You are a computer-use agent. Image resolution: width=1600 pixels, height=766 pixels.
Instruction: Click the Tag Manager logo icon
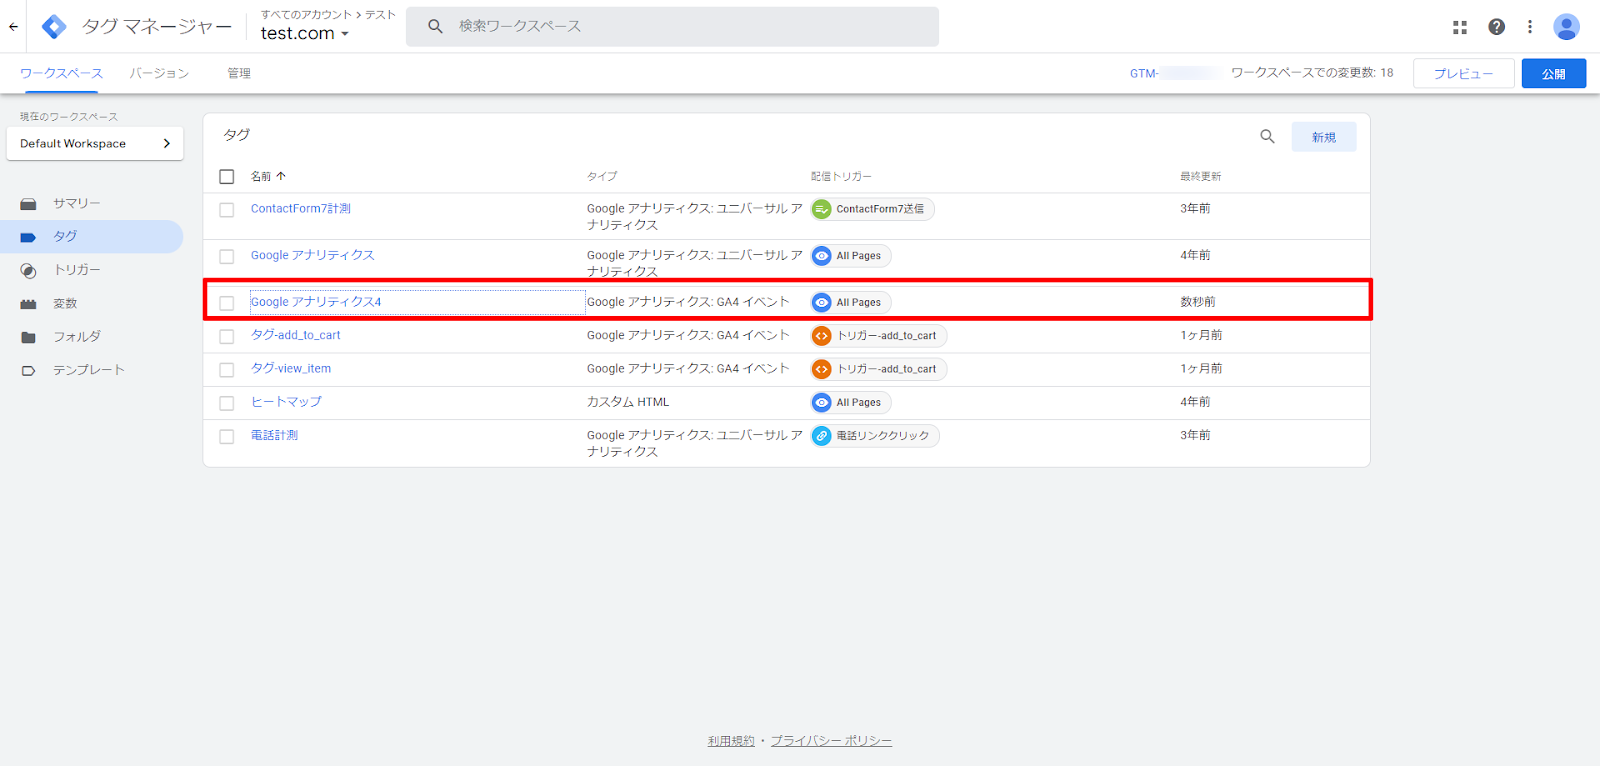click(x=54, y=27)
